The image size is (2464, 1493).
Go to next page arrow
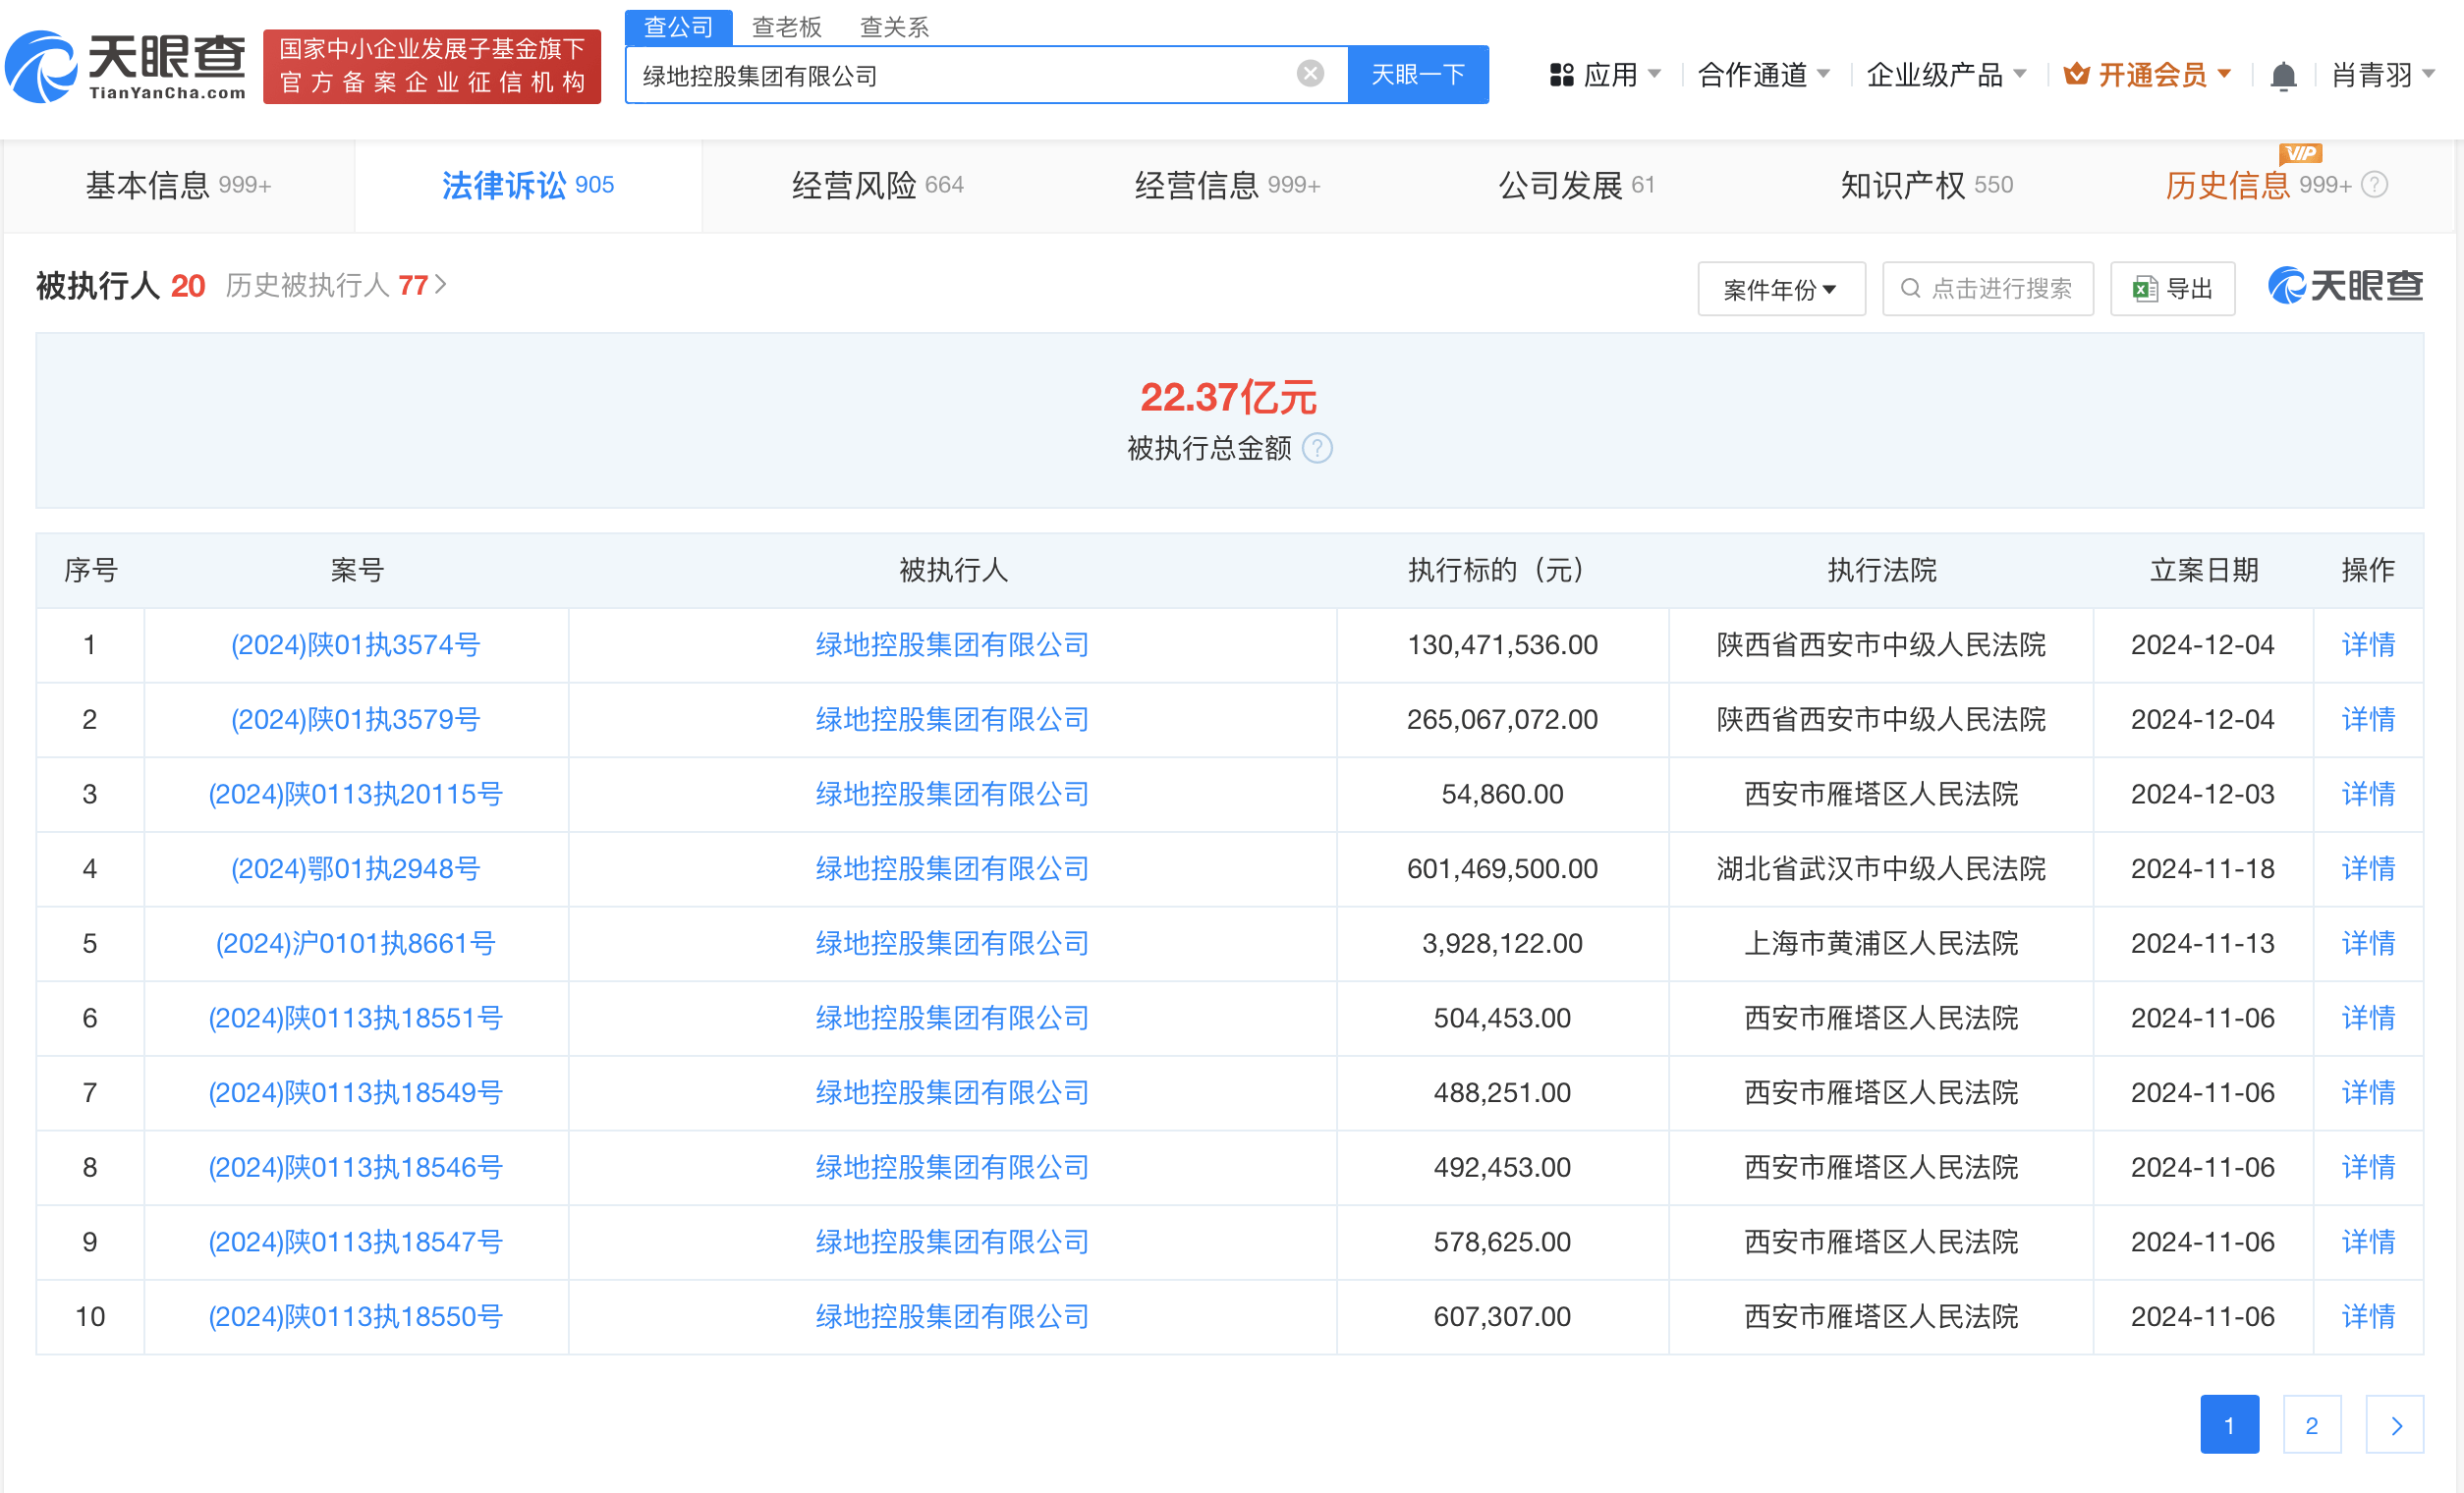point(2394,1425)
